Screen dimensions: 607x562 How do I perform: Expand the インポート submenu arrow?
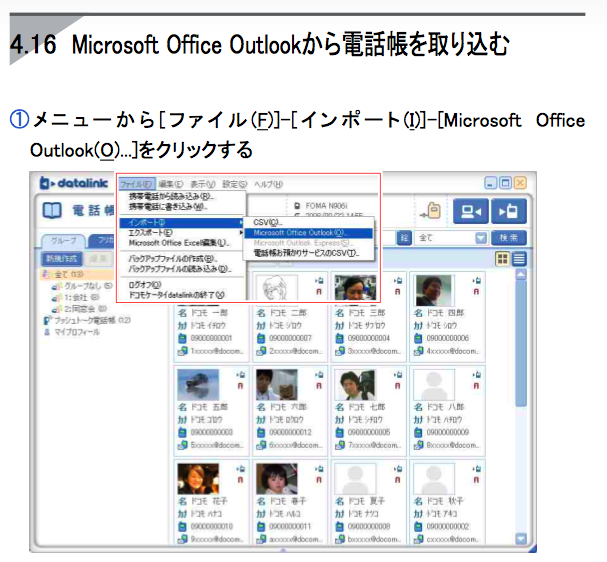(x=242, y=223)
